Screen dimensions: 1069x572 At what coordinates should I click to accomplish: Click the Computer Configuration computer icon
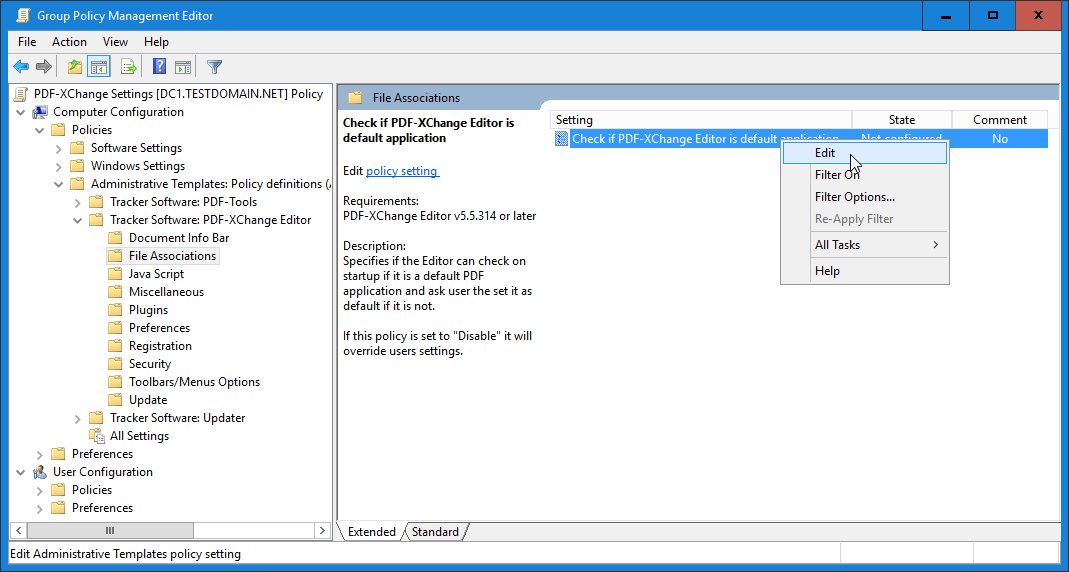[x=40, y=112]
